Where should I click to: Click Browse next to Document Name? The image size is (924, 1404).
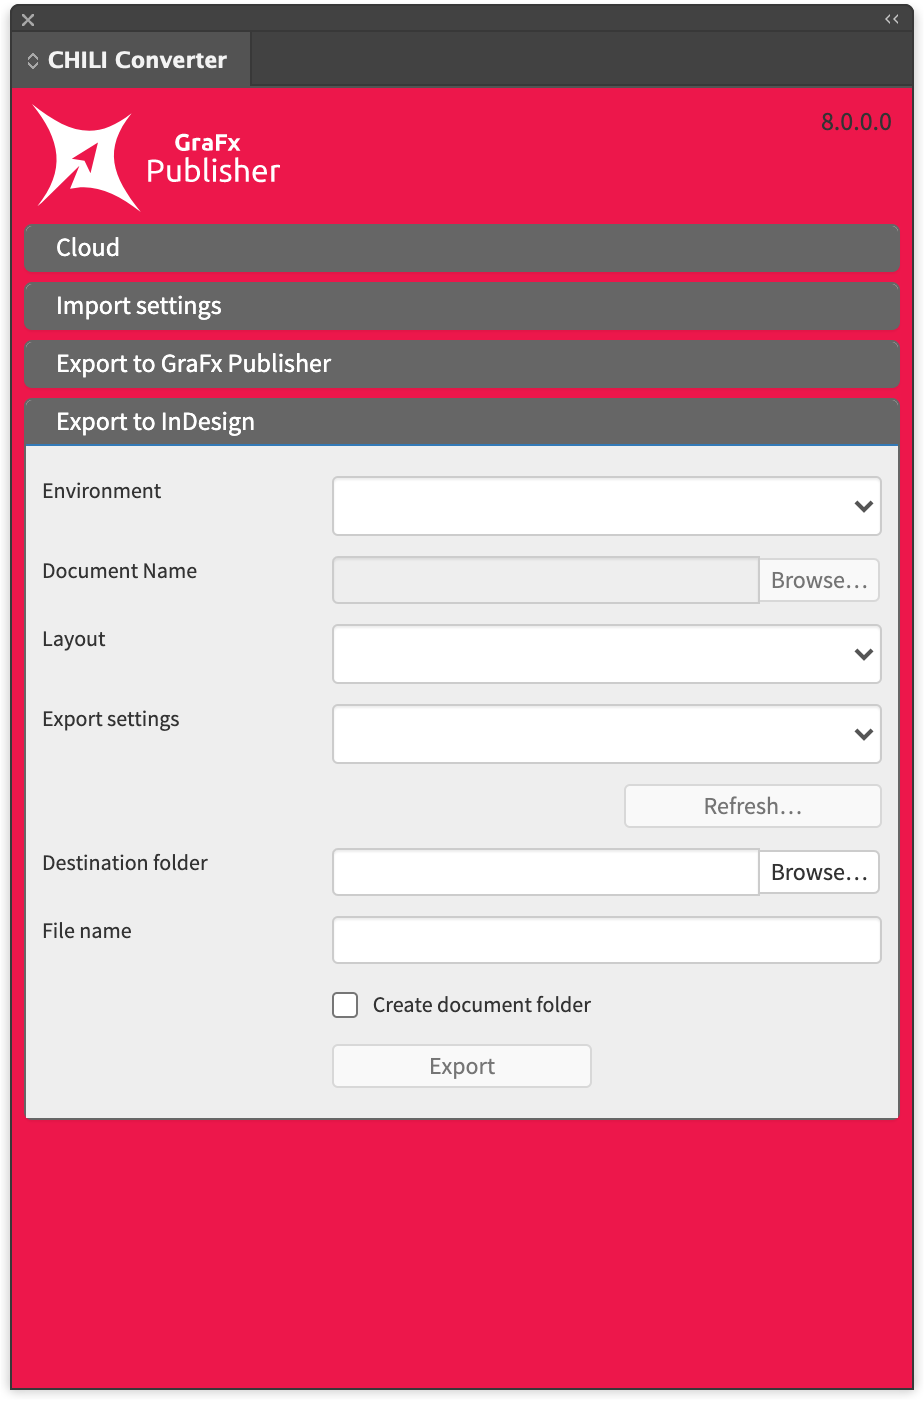[819, 580]
